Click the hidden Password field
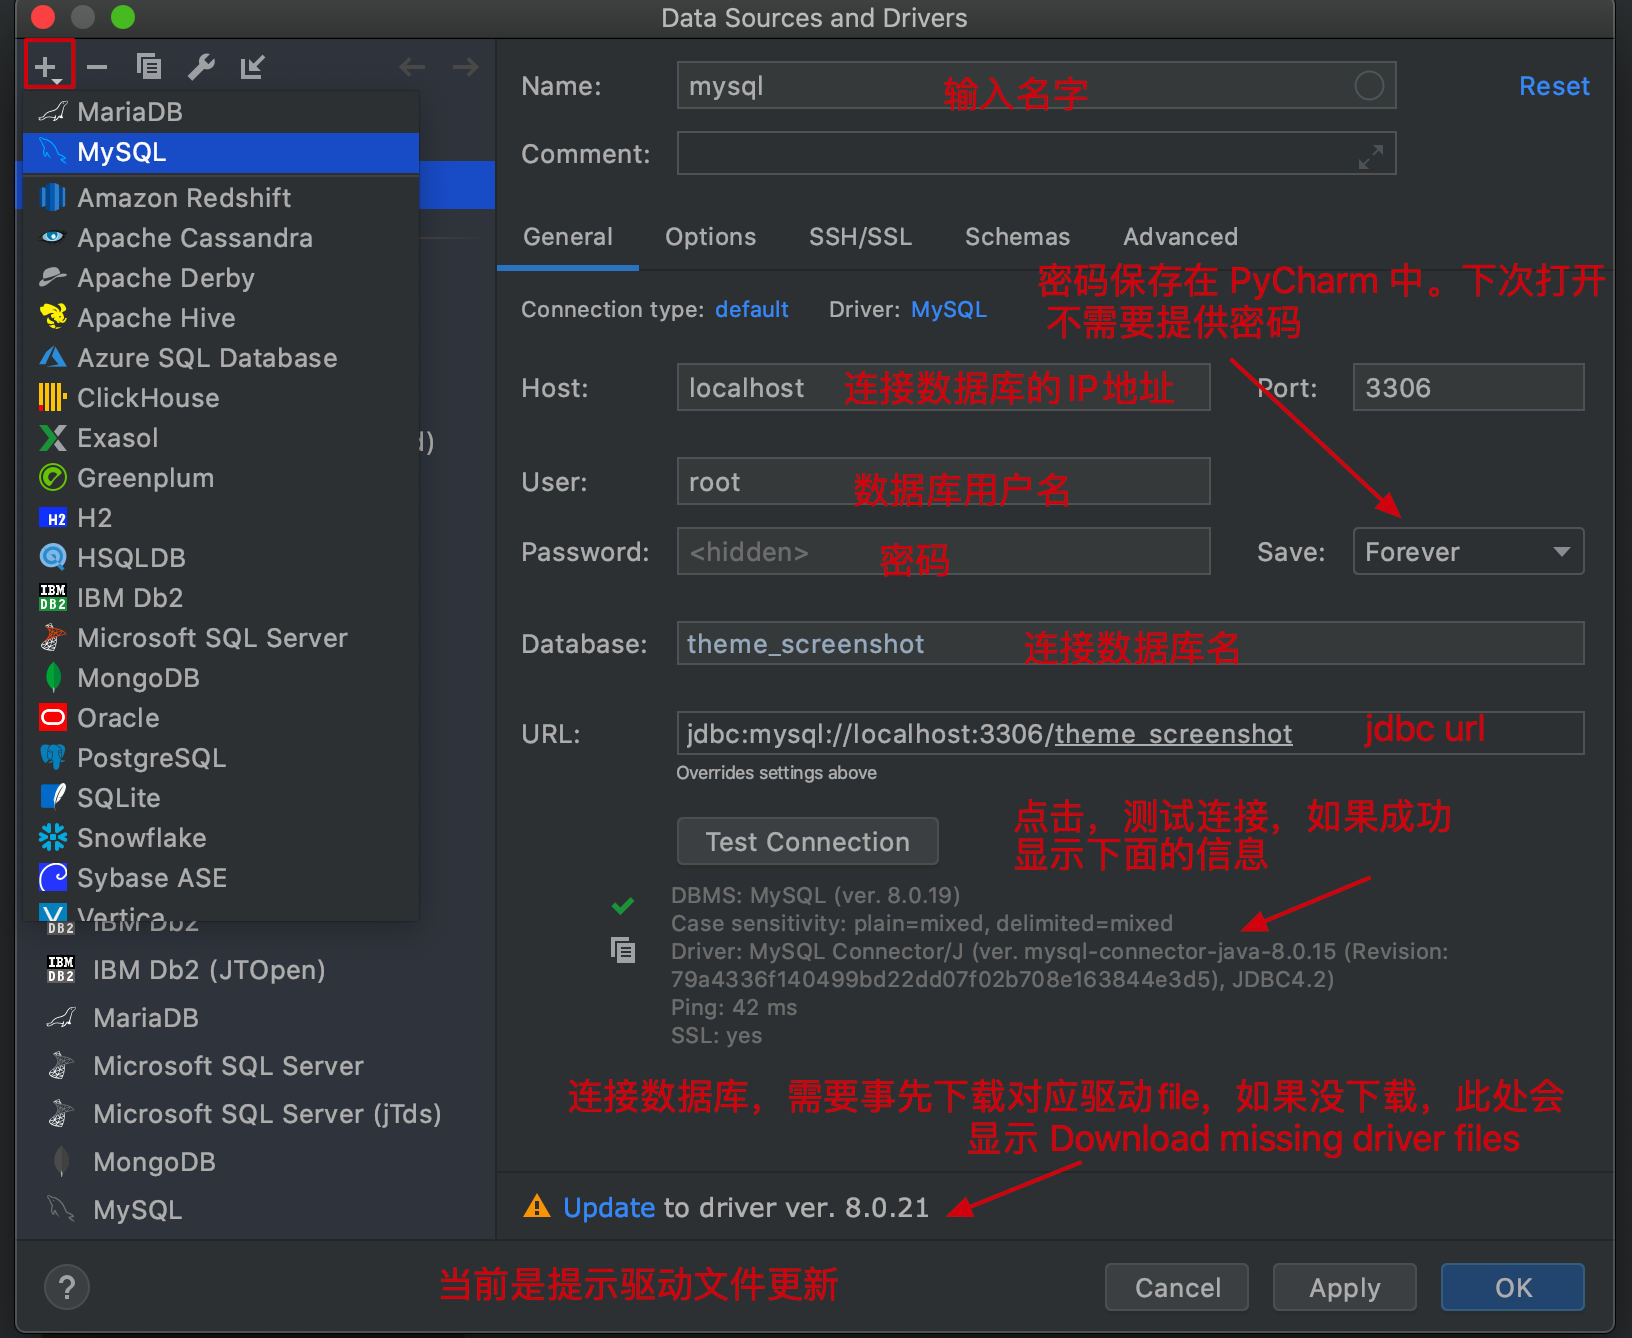This screenshot has width=1632, height=1338. pyautogui.click(x=943, y=552)
